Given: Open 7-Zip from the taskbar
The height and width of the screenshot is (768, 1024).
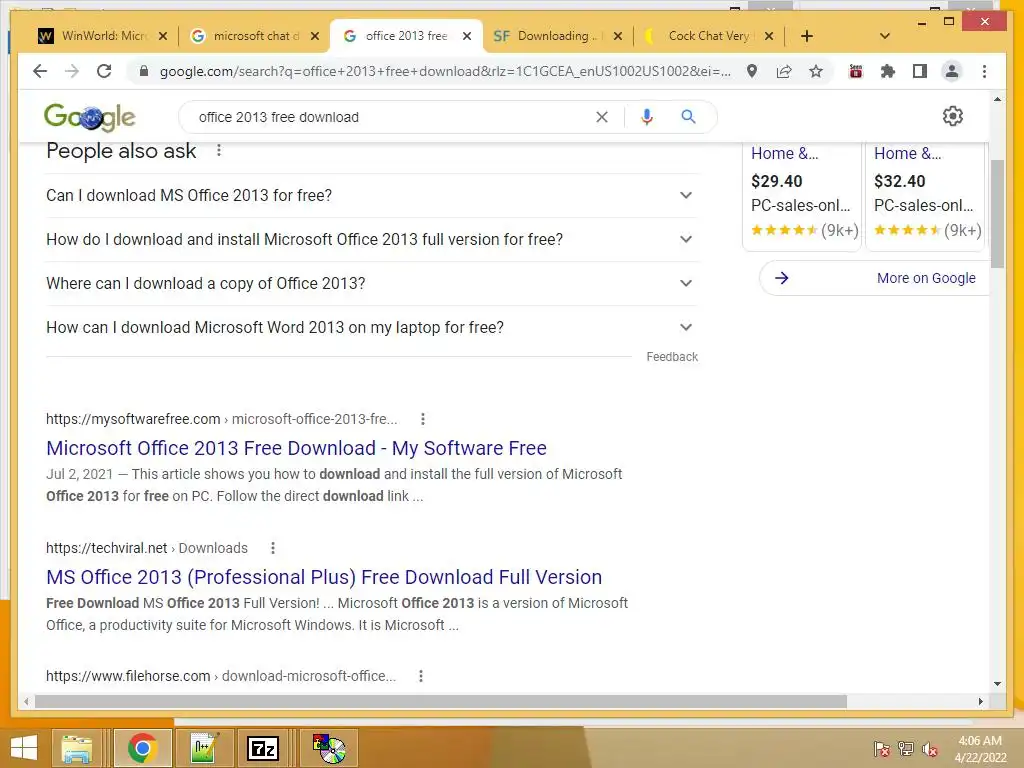Looking at the screenshot, I should pos(263,748).
